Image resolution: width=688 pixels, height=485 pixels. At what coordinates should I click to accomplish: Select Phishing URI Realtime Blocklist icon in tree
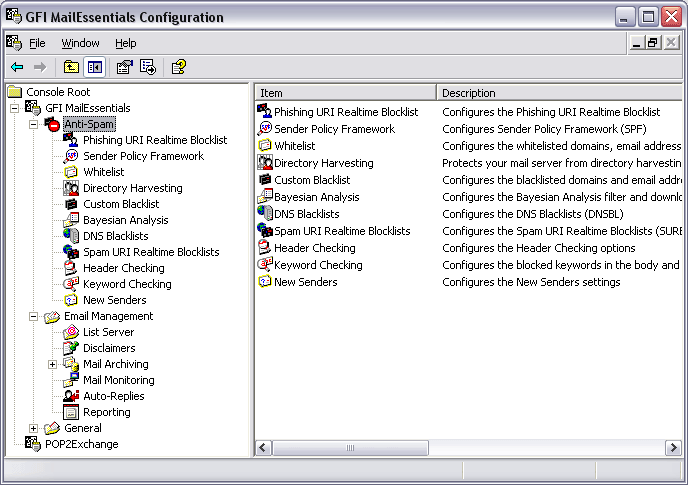[71, 140]
